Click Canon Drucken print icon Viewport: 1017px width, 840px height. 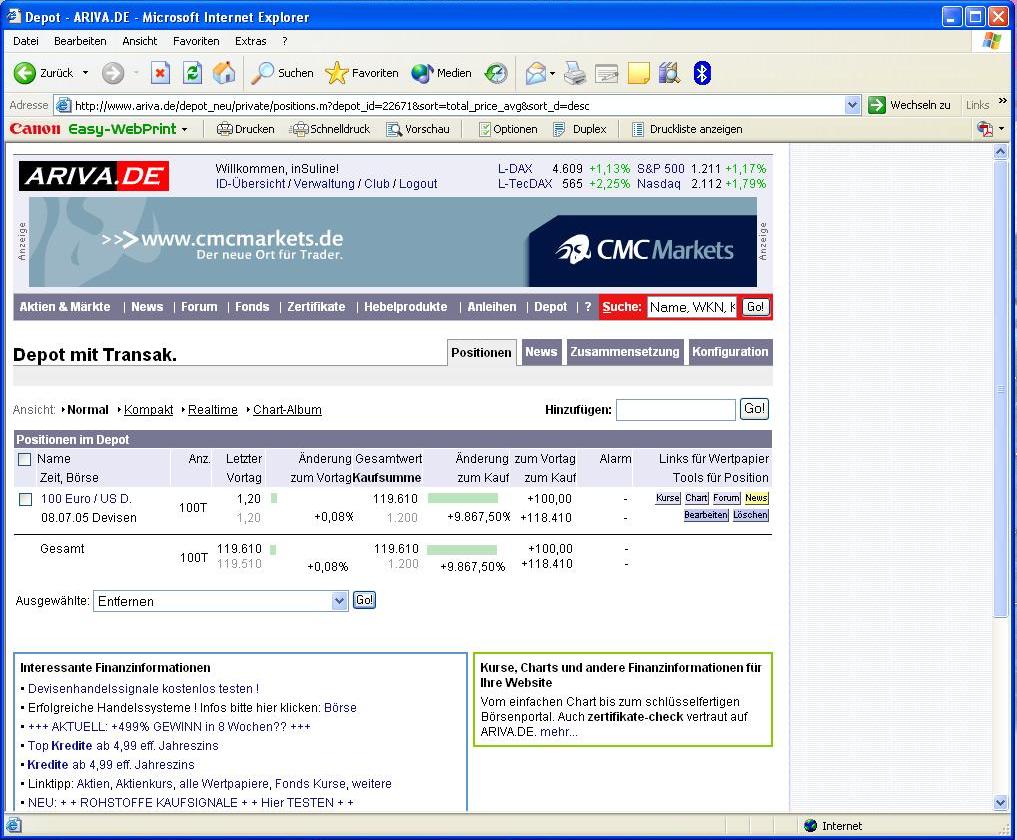245,129
